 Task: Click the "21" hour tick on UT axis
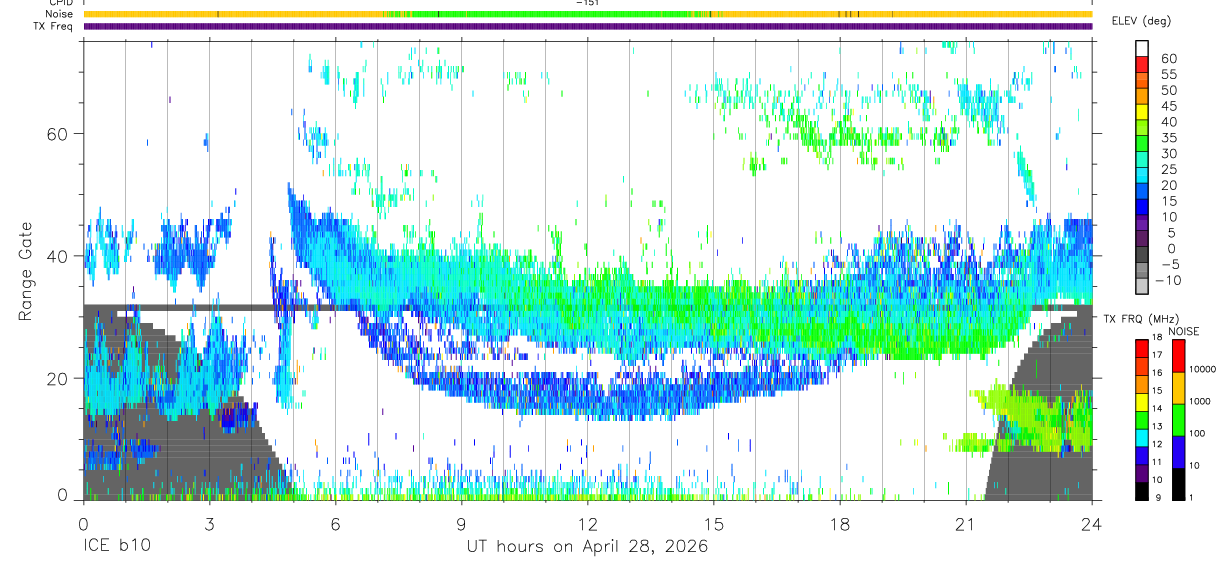[x=966, y=523]
